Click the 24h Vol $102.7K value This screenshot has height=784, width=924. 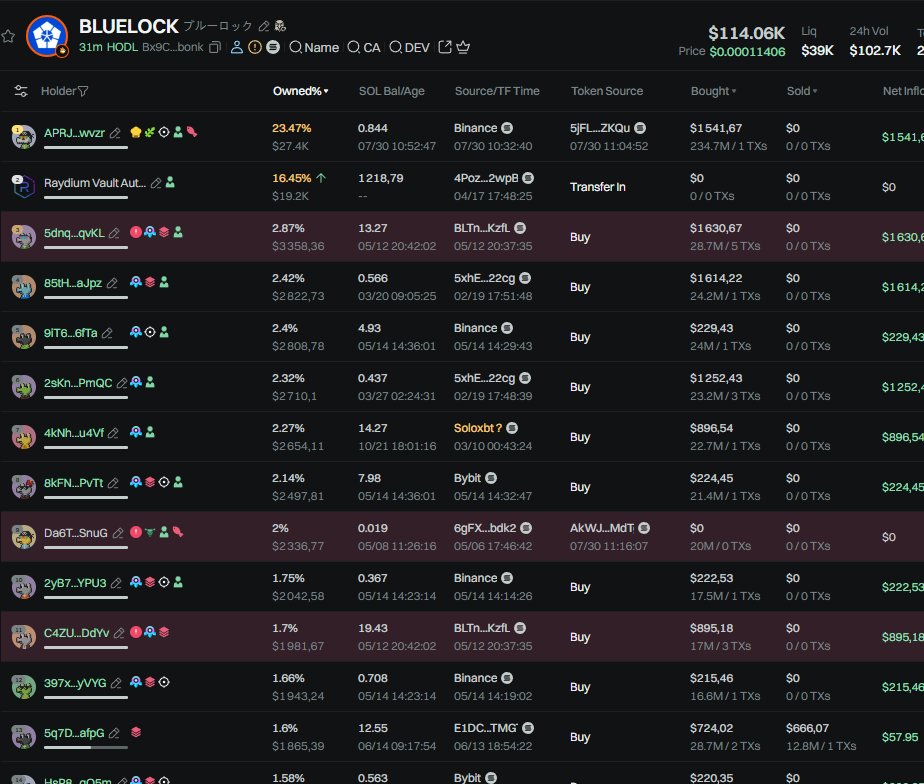pyautogui.click(x=875, y=51)
